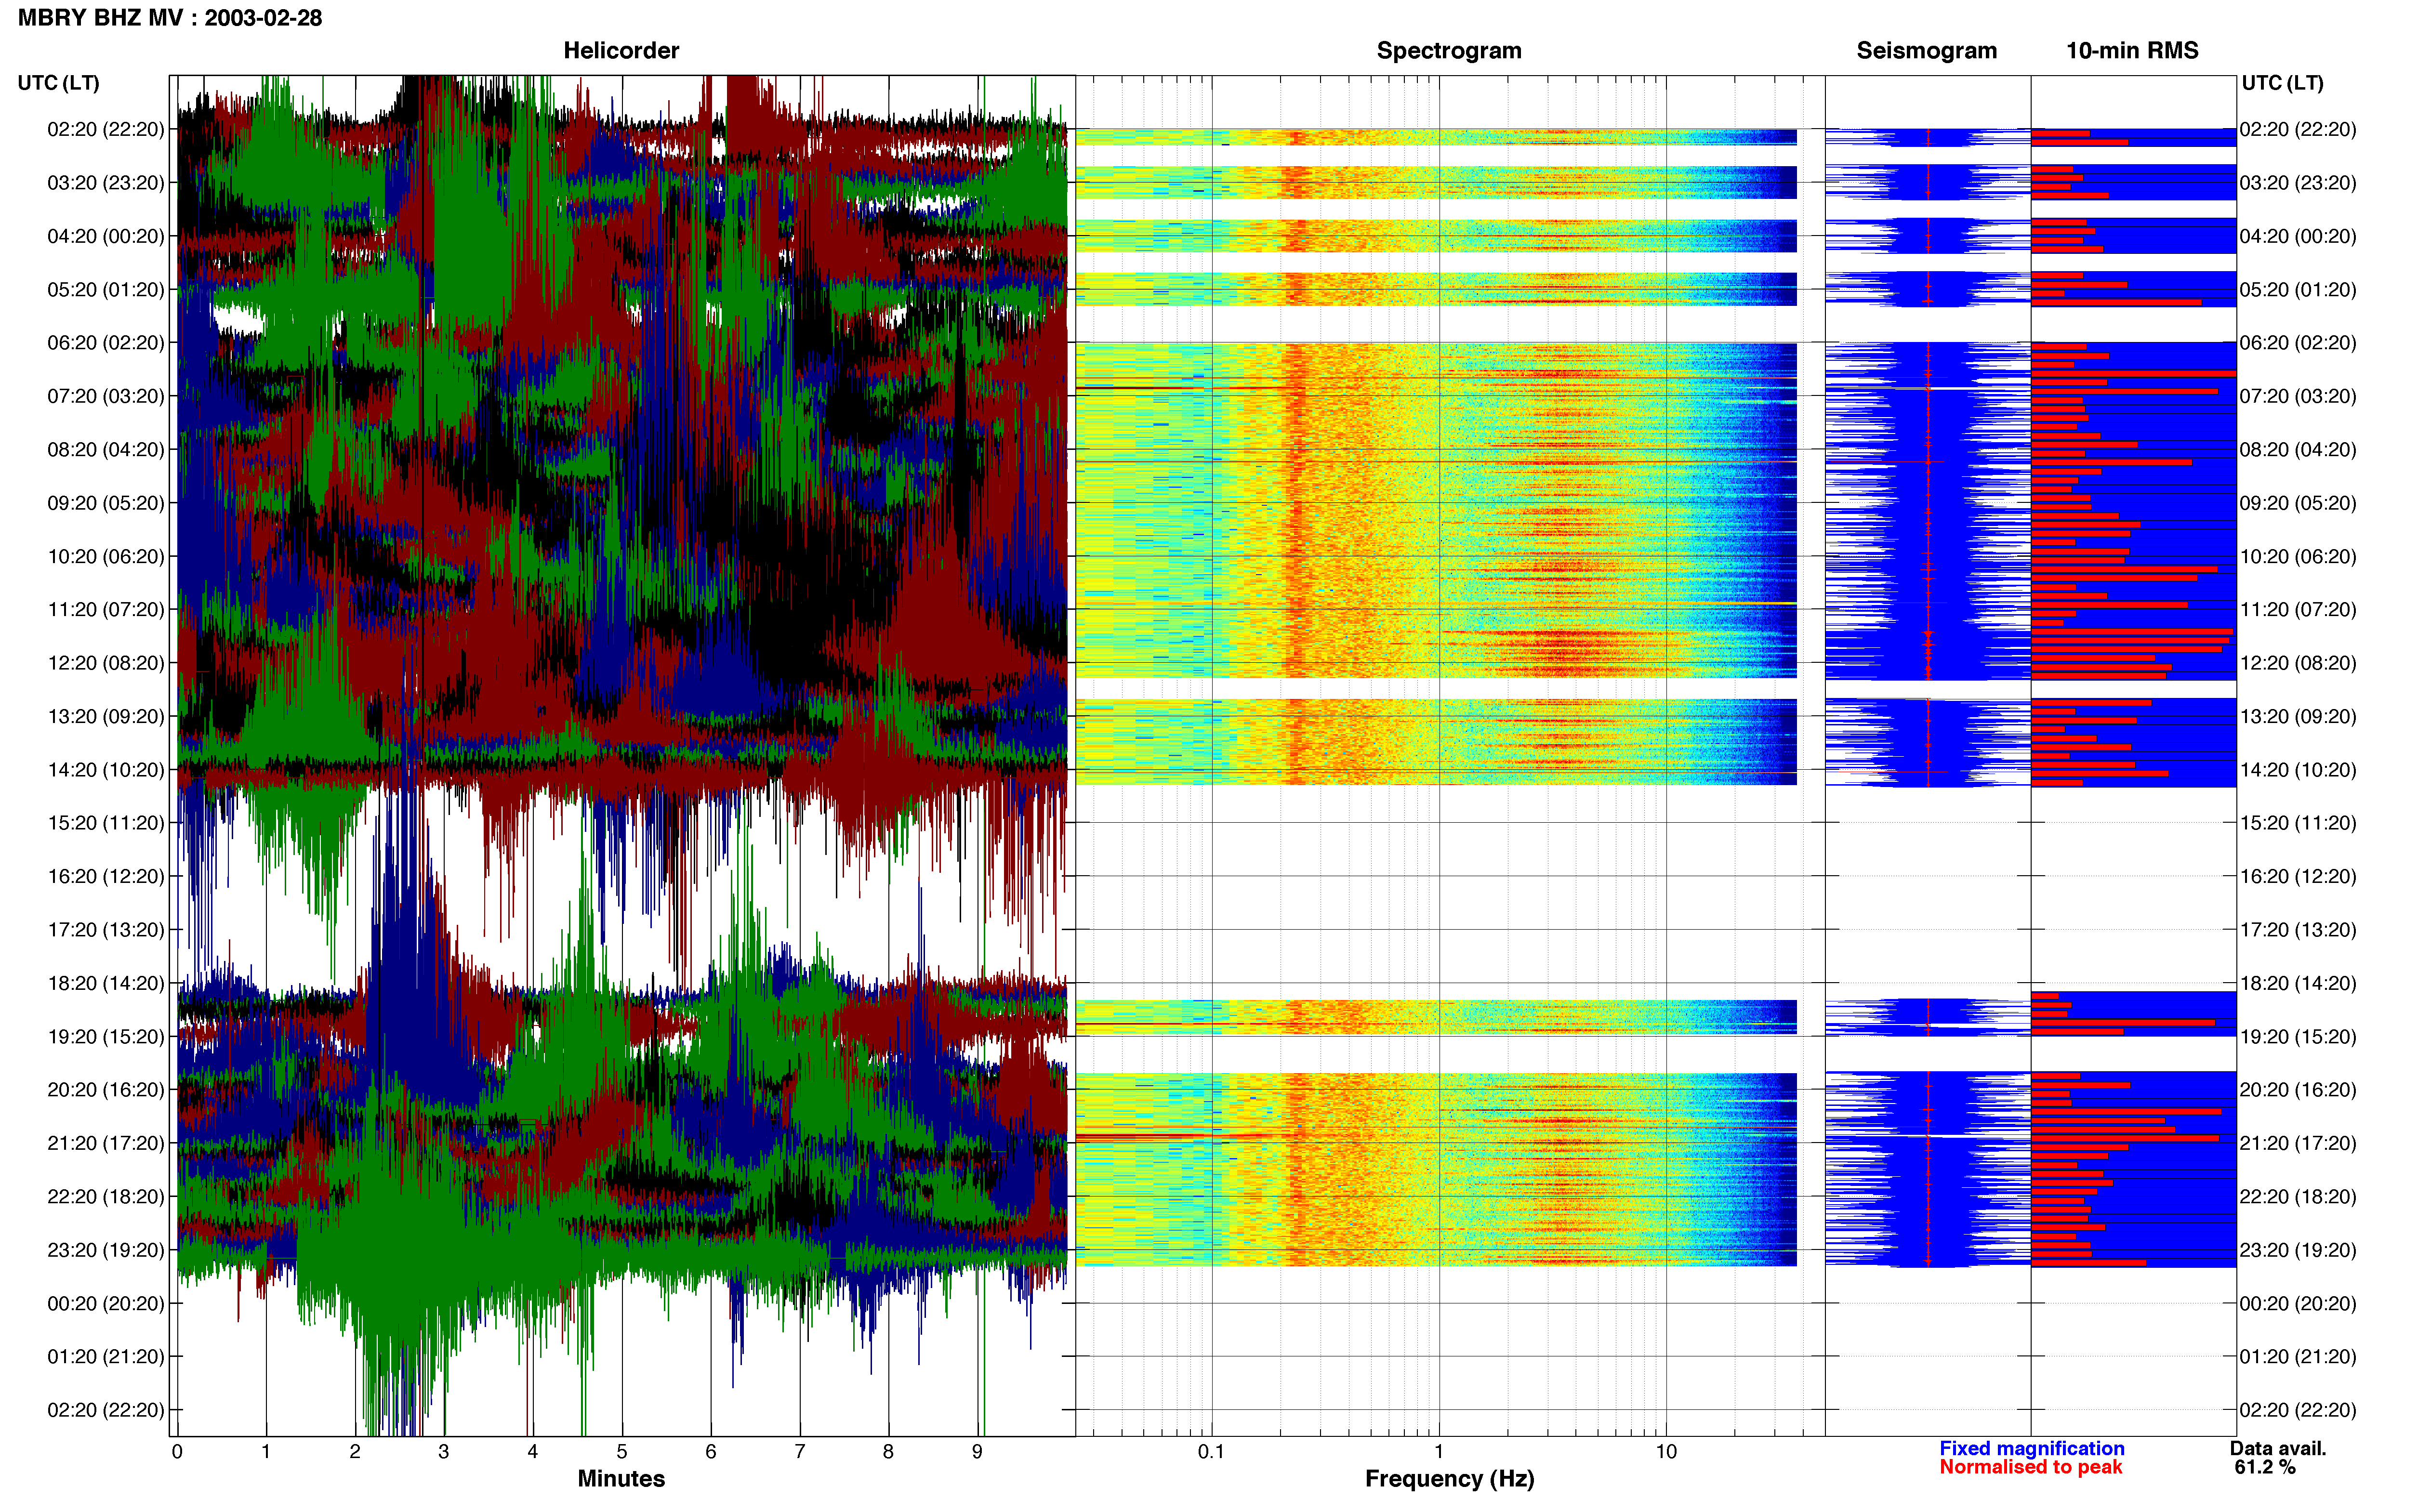
Task: Click the Minutes axis tick 4
Action: pos(533,1452)
